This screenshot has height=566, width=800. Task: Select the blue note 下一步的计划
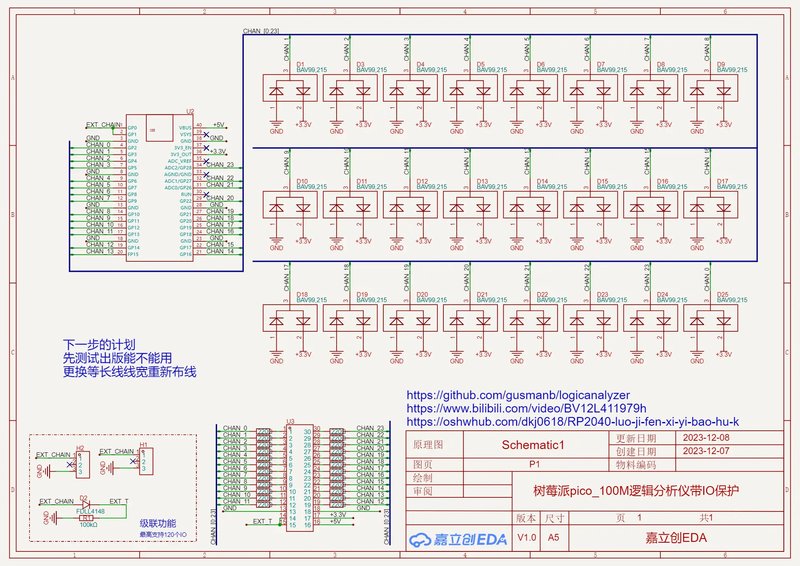click(99, 344)
